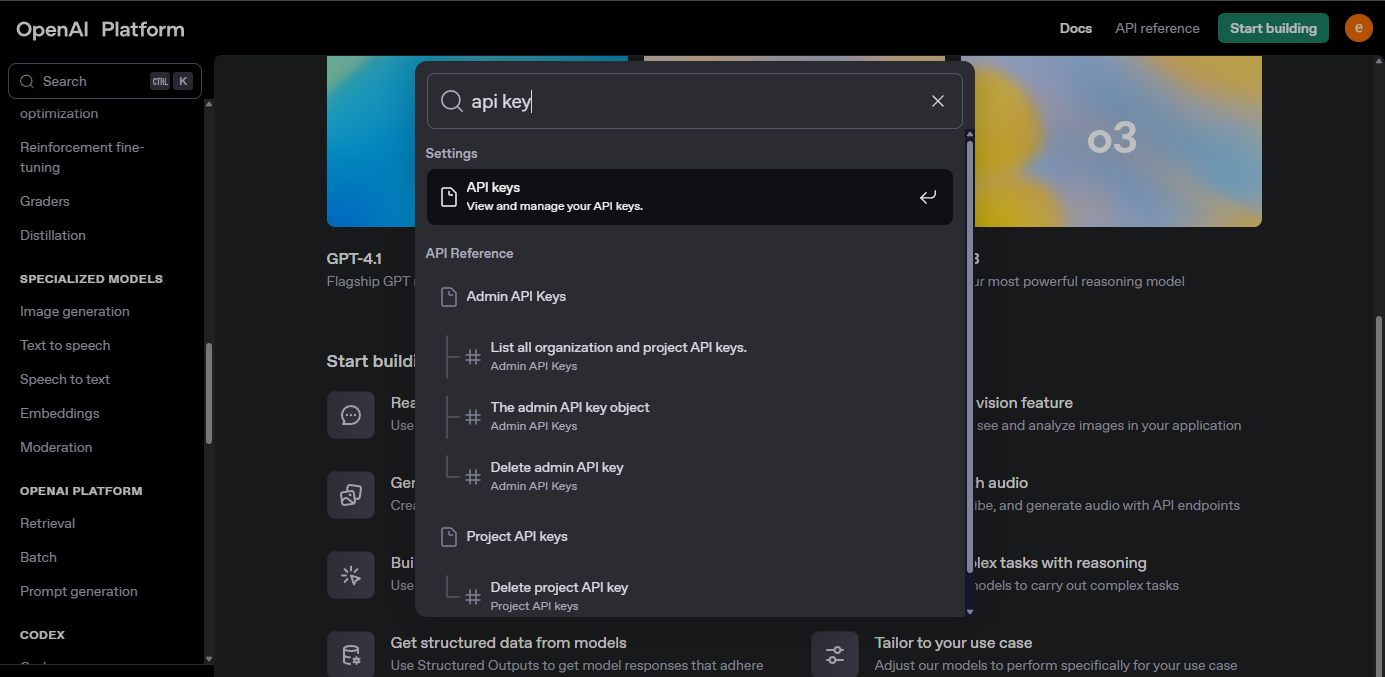
Task: Open Prompt generation in sidebar
Action: [79, 591]
